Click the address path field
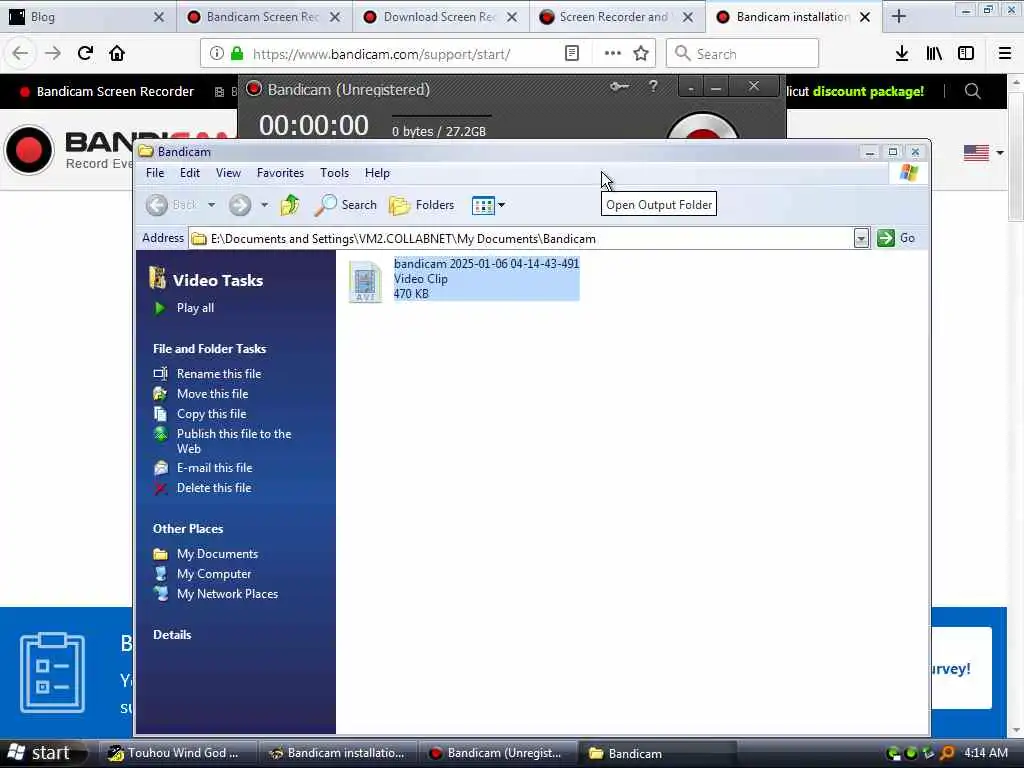 coord(520,239)
